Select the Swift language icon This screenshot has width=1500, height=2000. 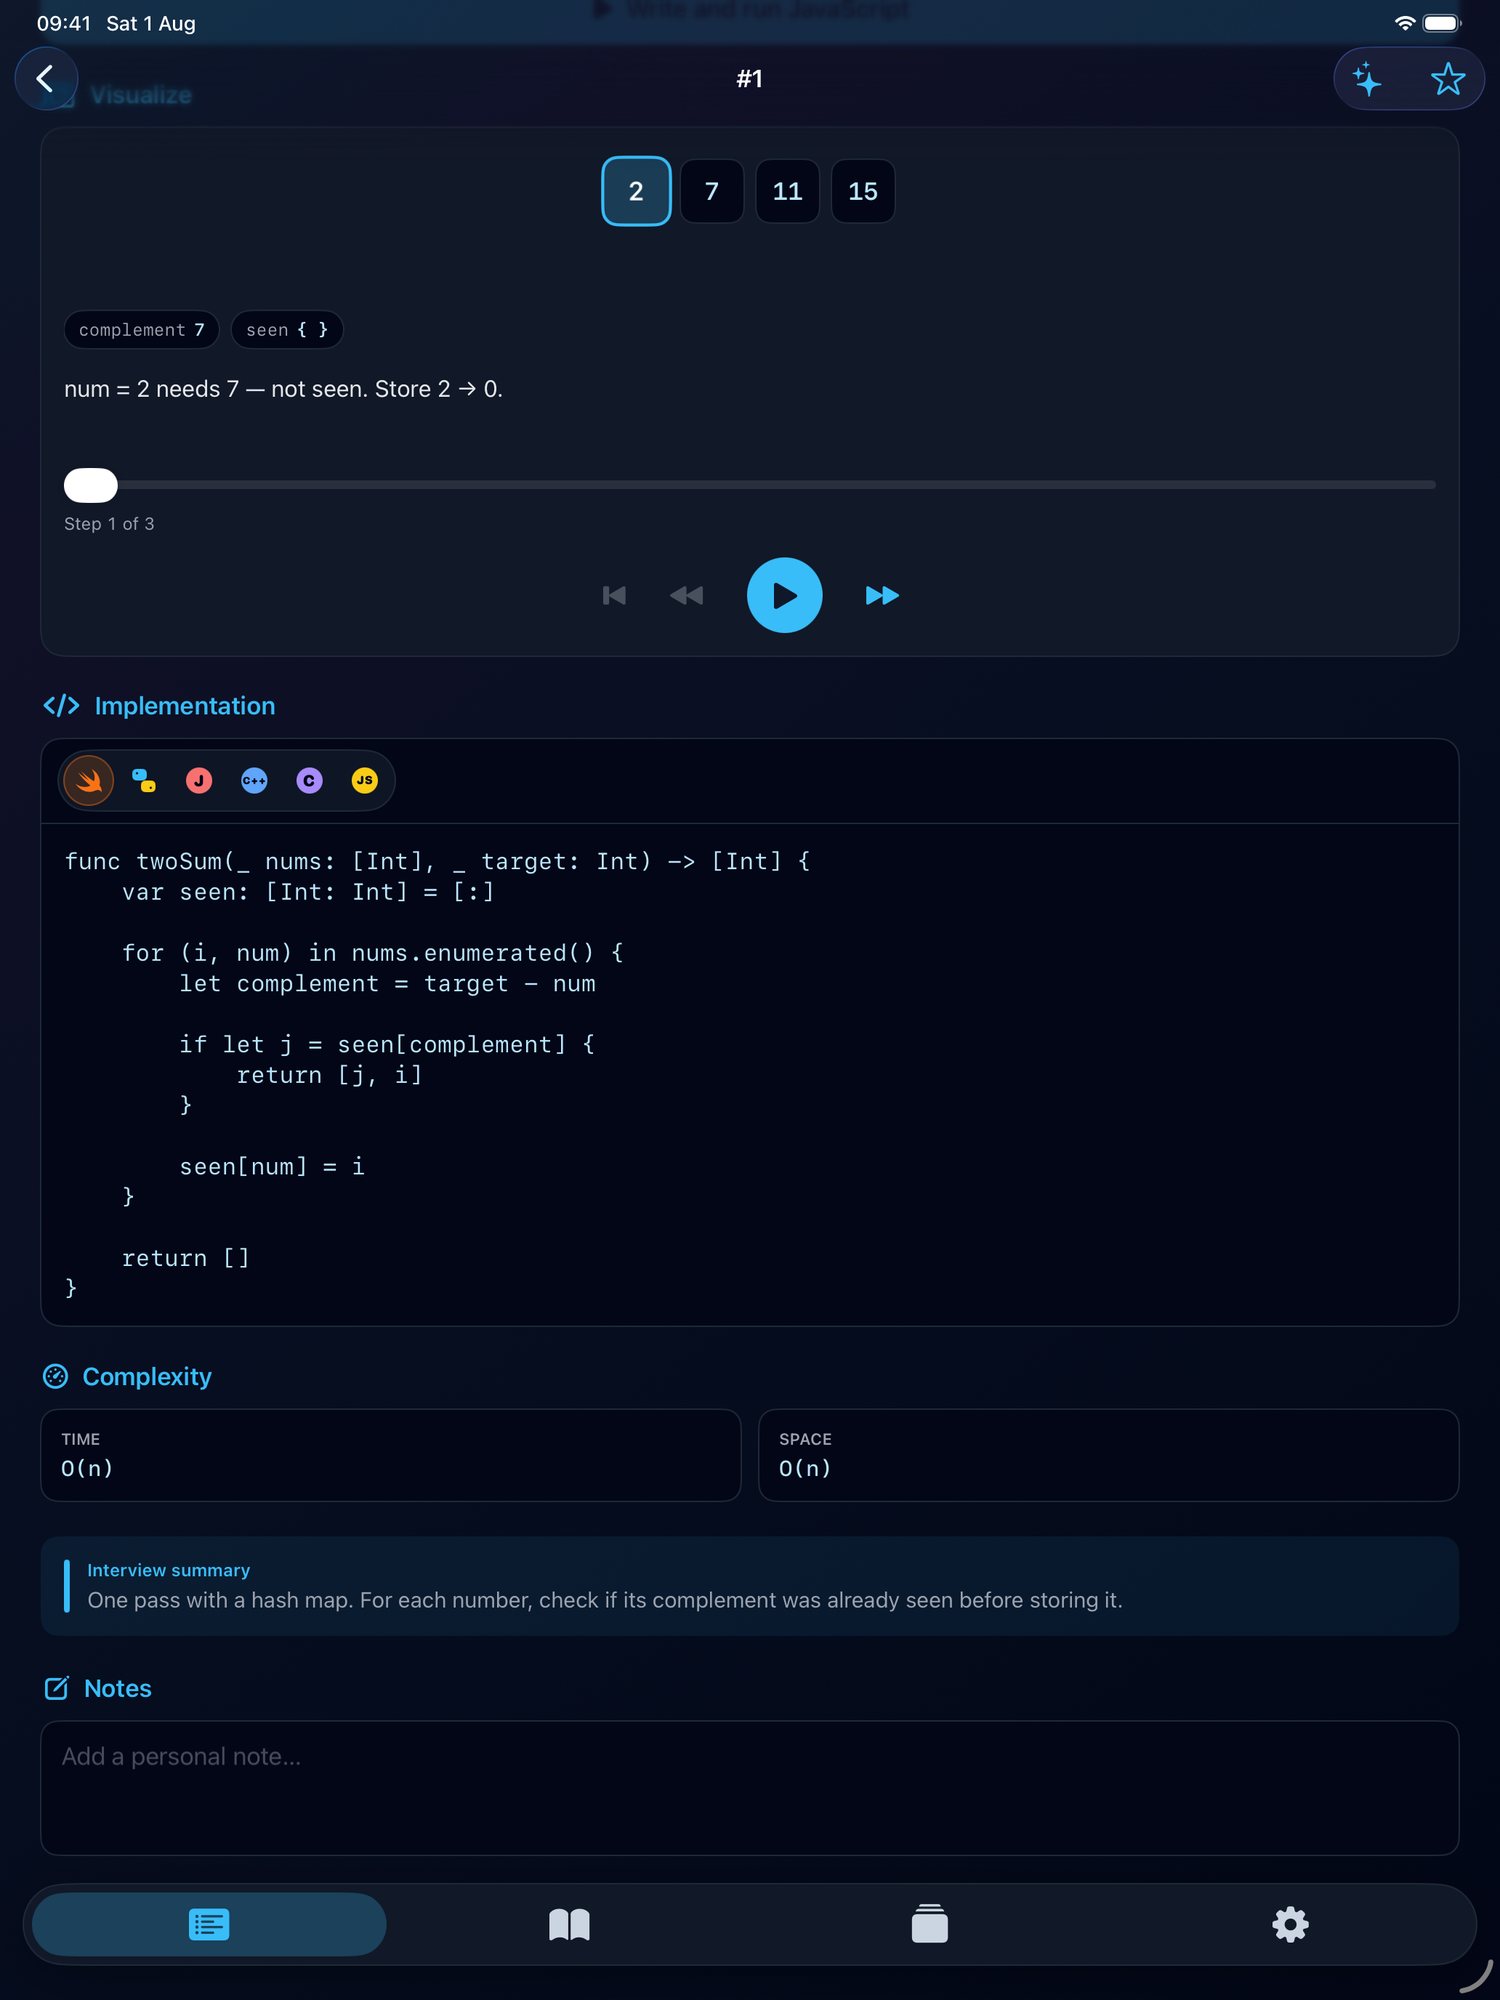pos(89,781)
